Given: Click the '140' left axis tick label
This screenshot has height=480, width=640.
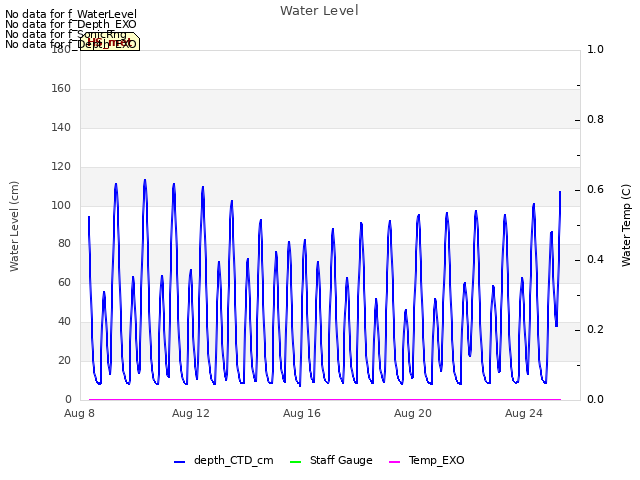Looking at the screenshot, I should [x=61, y=128].
